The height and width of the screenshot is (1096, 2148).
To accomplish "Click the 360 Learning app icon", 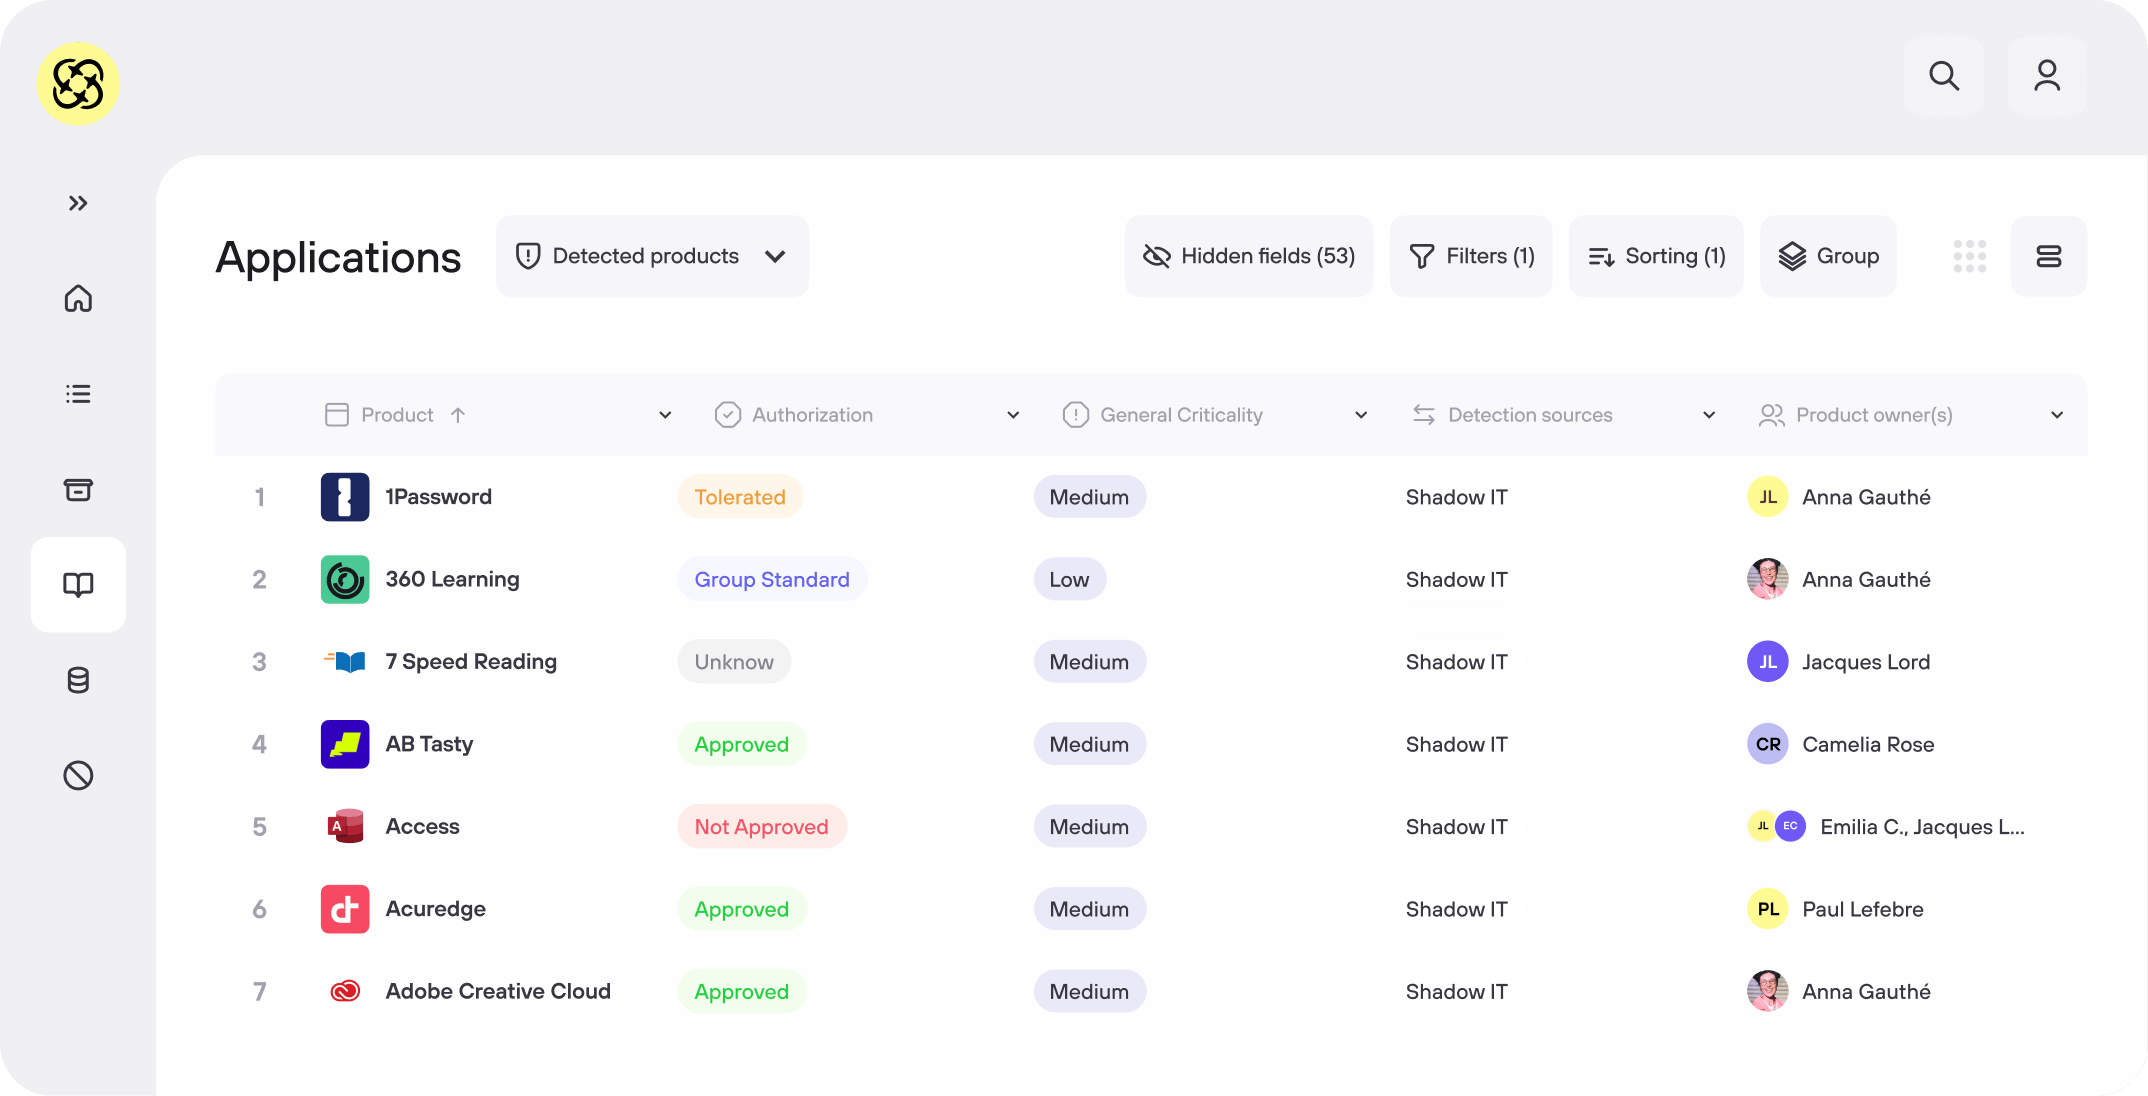I will point(345,580).
